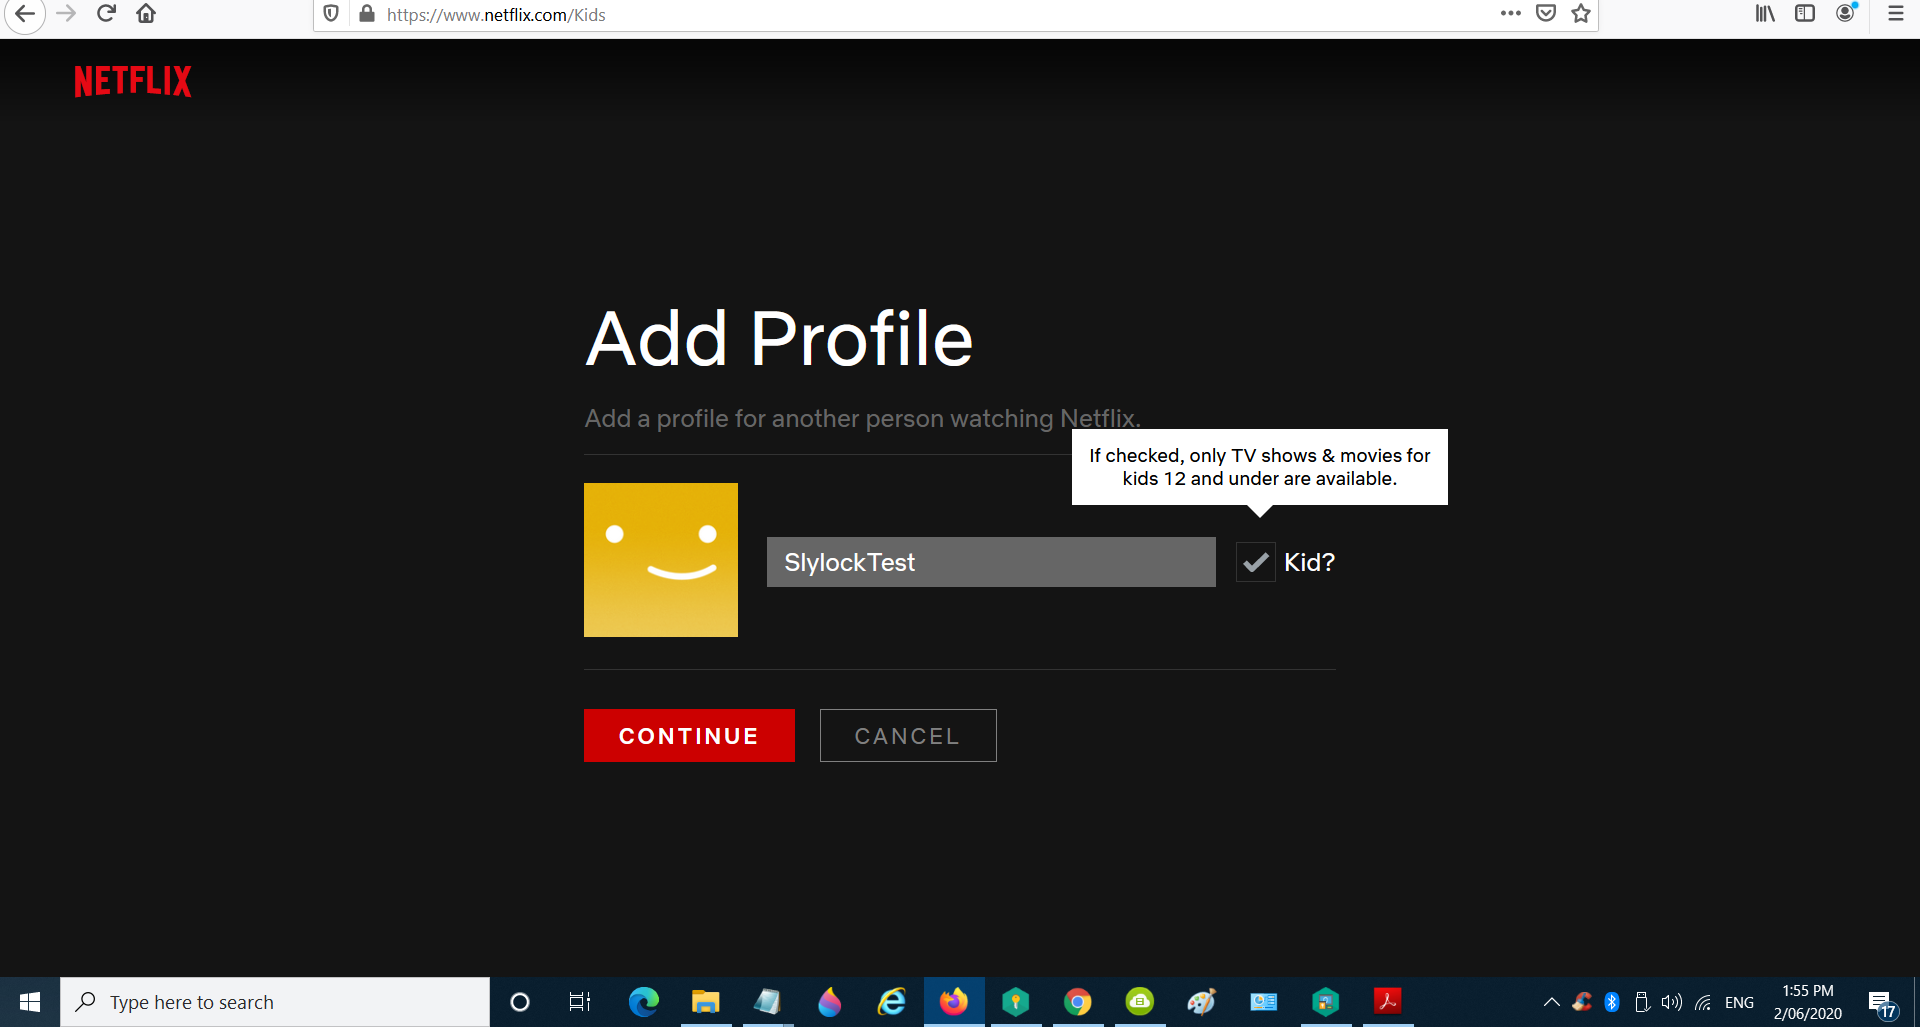Reload the page with the refresh icon
Viewport: 1920px width, 1027px height.
pyautogui.click(x=106, y=14)
